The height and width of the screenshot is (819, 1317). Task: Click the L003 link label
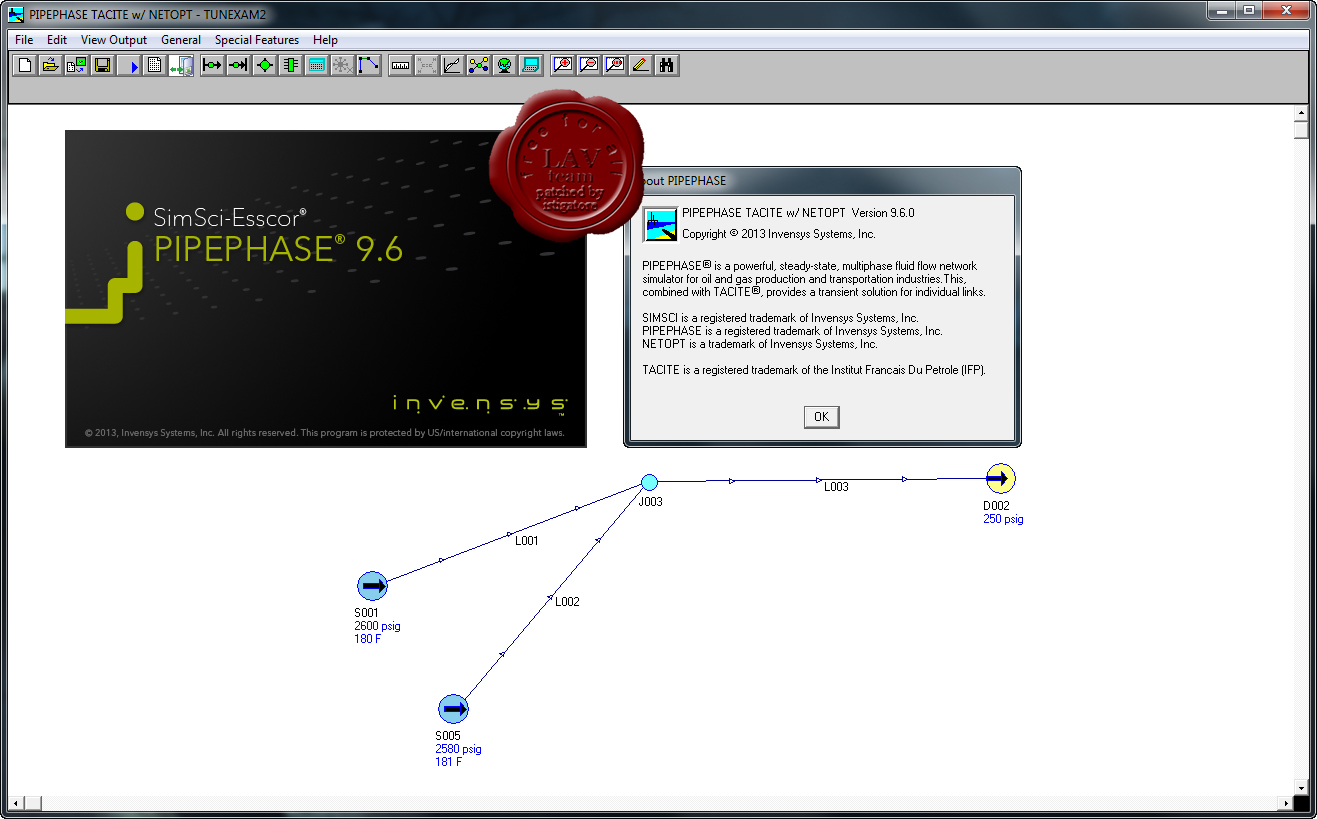click(836, 487)
